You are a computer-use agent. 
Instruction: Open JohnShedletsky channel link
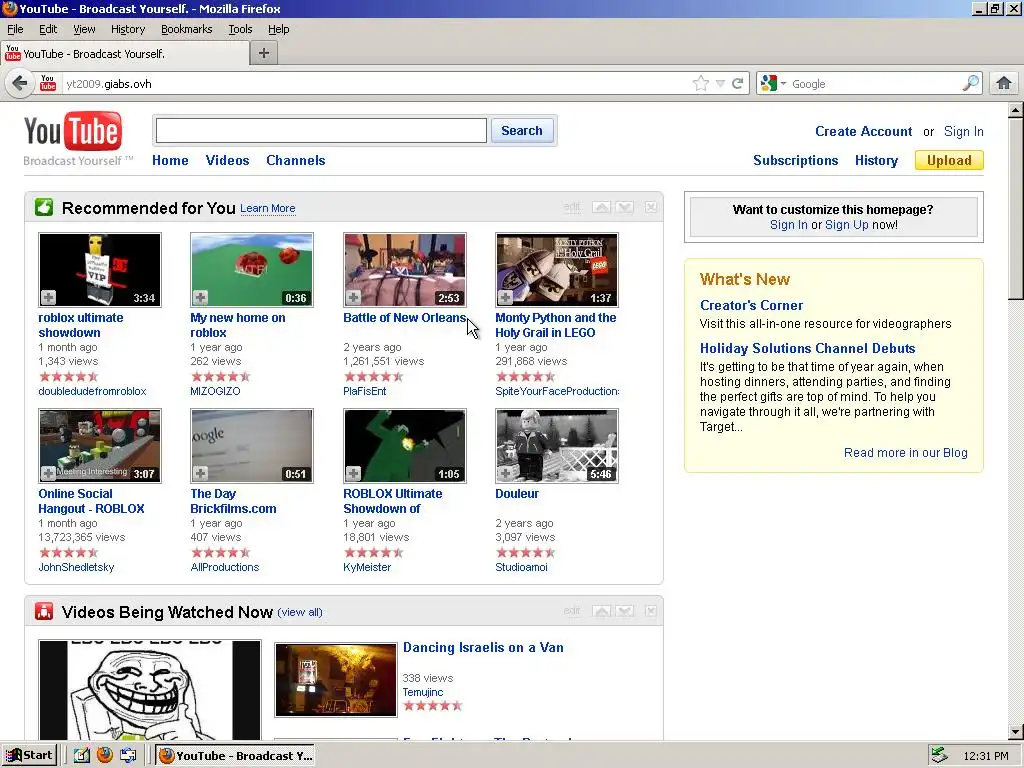76,567
